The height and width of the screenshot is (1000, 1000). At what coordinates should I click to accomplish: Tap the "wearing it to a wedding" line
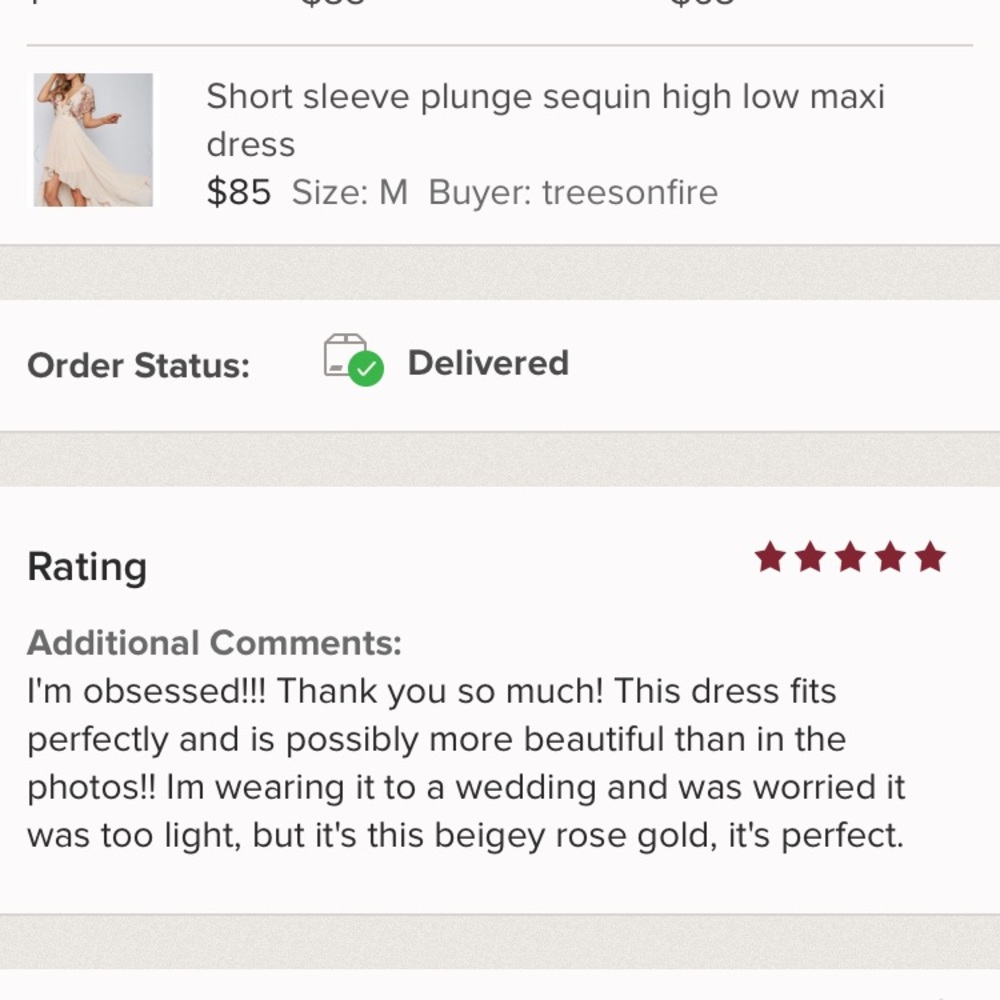click(465, 787)
